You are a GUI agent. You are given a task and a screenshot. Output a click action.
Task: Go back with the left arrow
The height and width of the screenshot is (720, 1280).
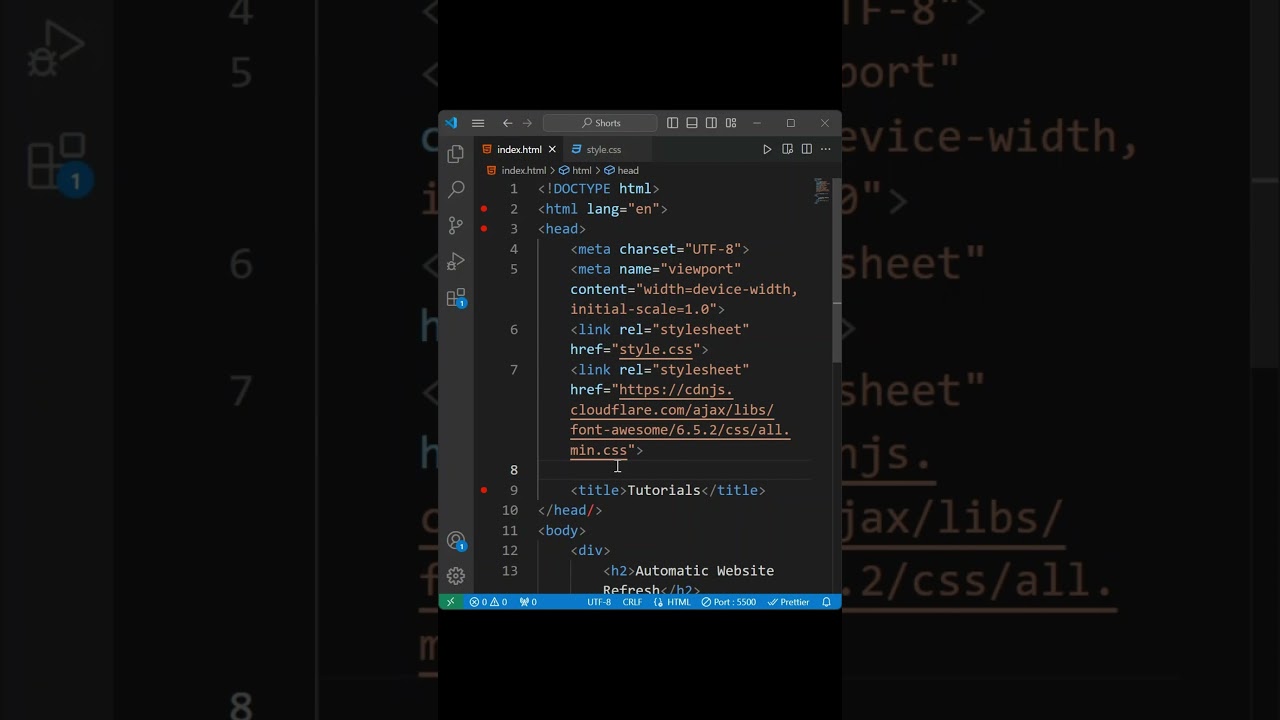[508, 123]
